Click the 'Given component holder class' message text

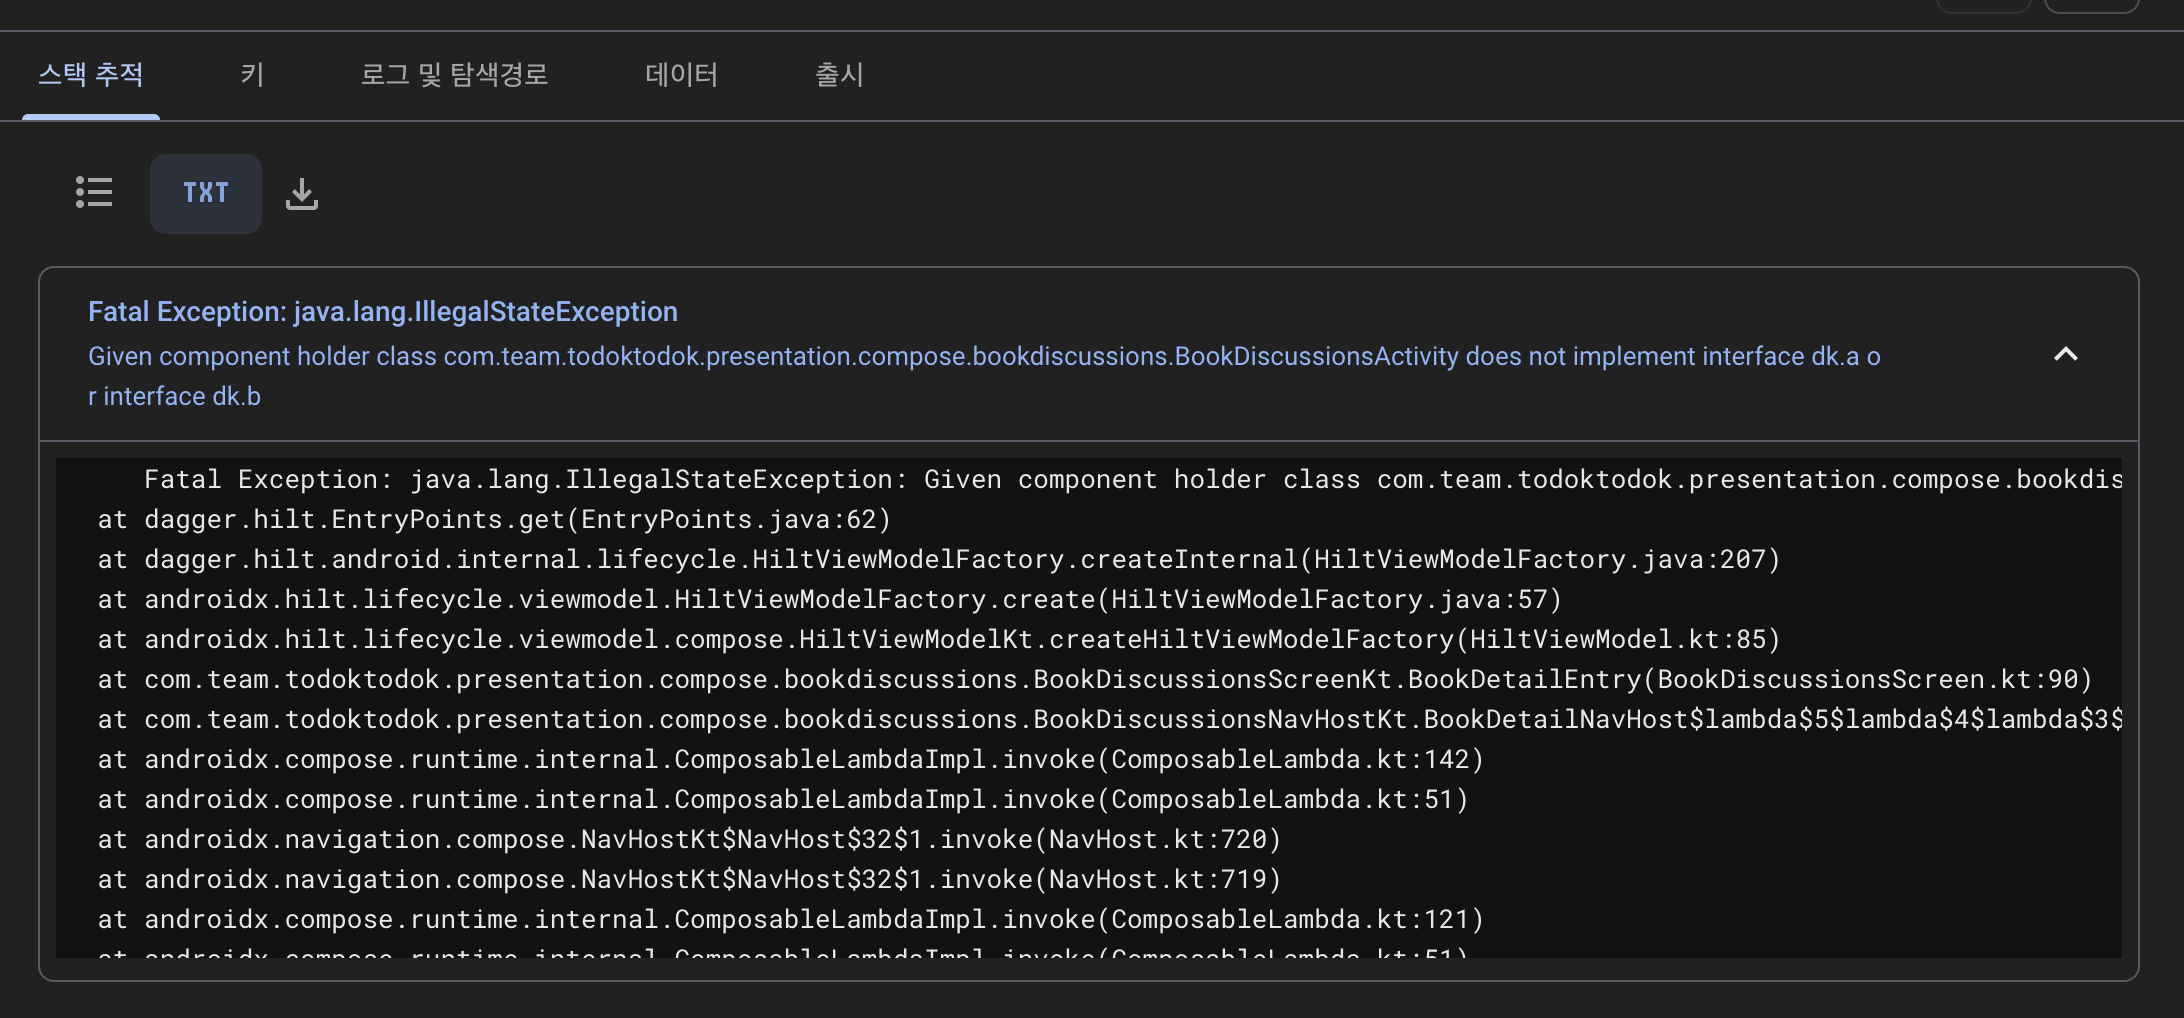point(984,376)
